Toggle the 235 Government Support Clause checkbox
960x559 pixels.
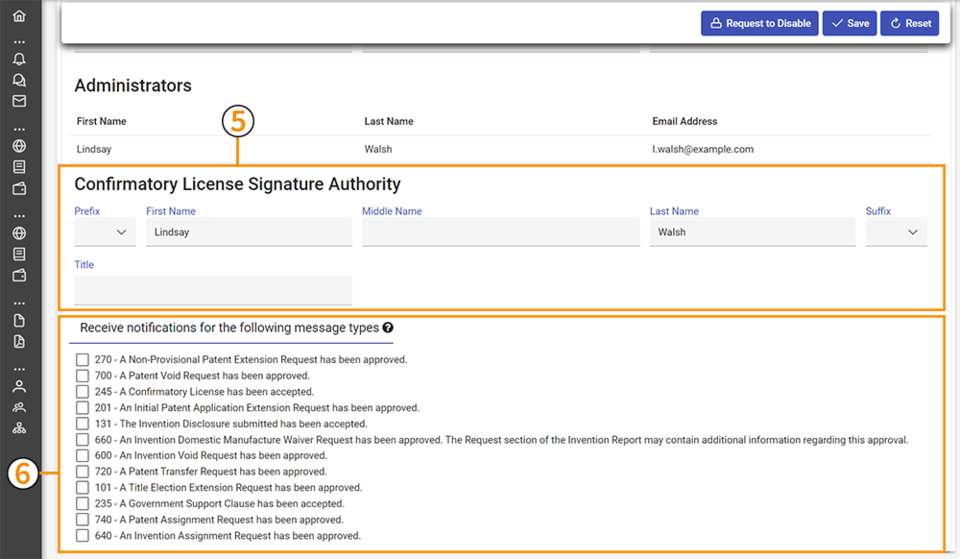point(82,504)
